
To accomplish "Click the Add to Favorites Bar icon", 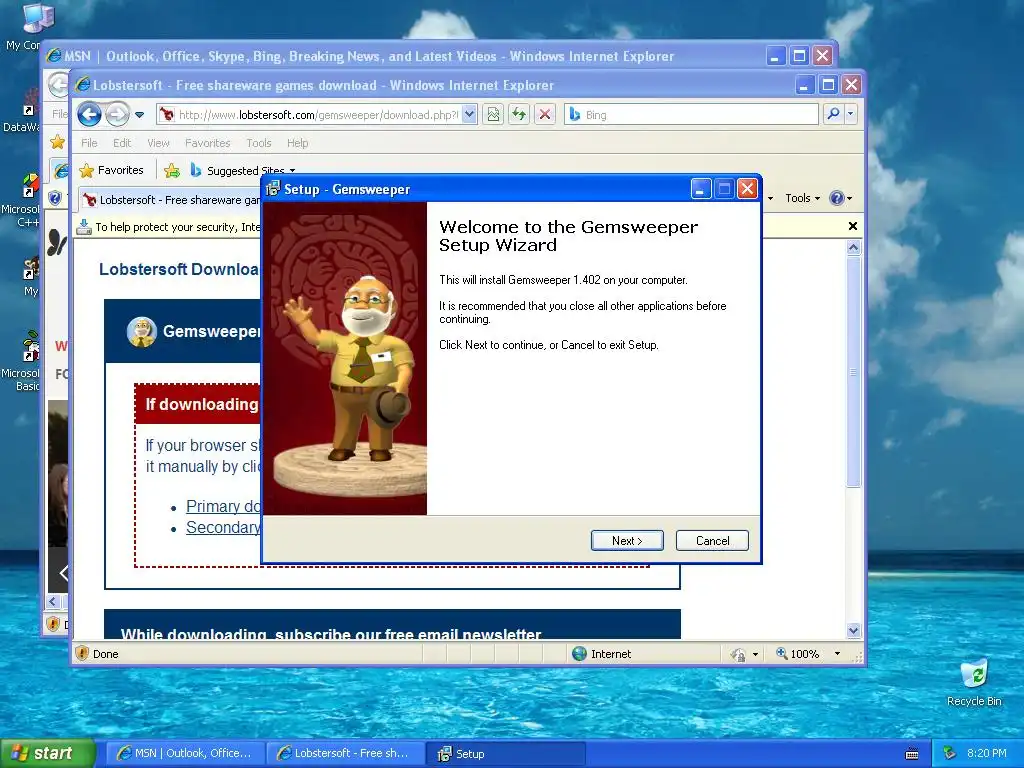I will coord(172,171).
